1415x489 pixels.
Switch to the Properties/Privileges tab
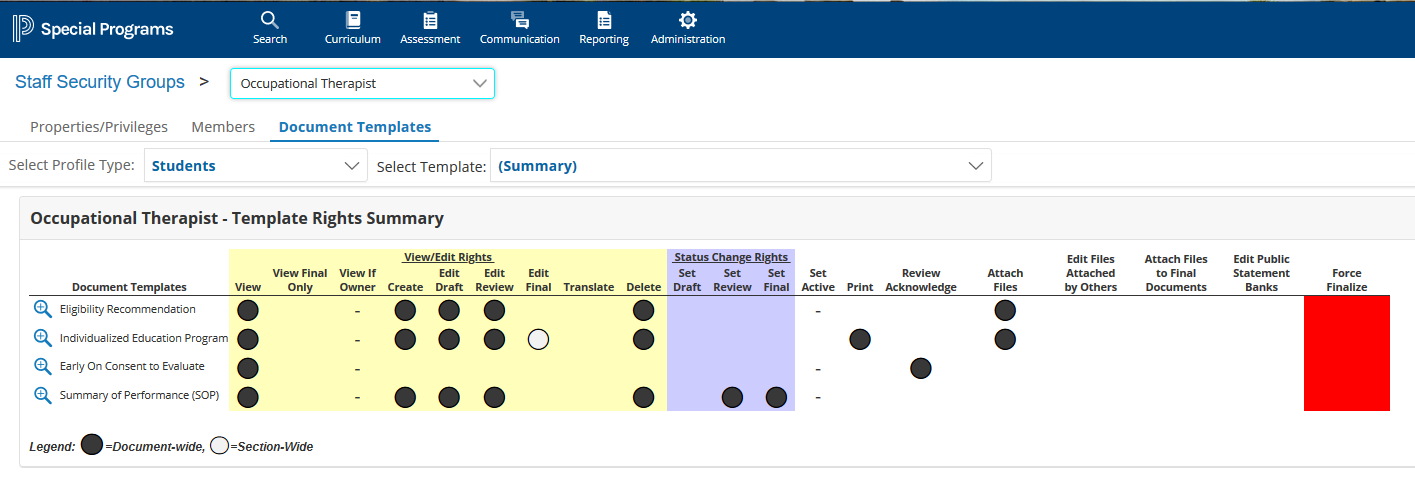click(x=99, y=127)
